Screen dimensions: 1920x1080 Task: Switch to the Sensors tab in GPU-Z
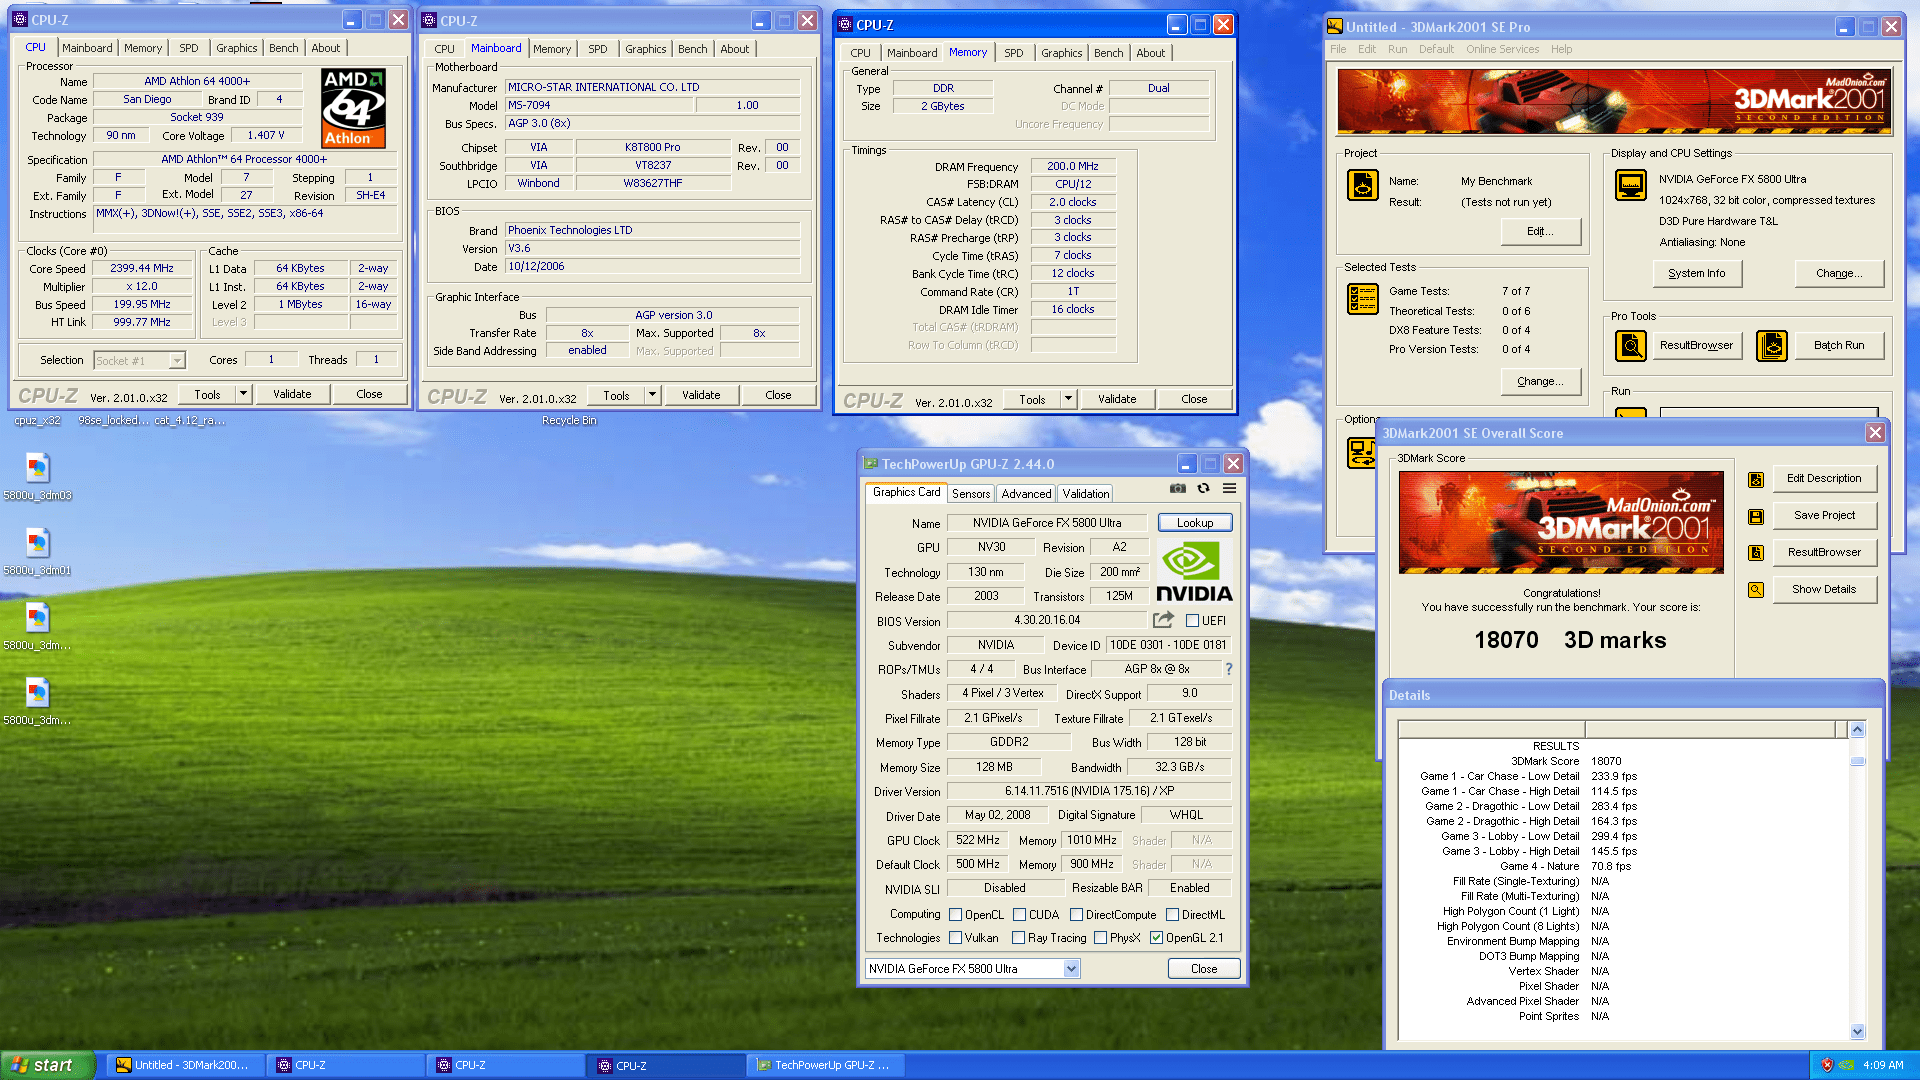970,494
